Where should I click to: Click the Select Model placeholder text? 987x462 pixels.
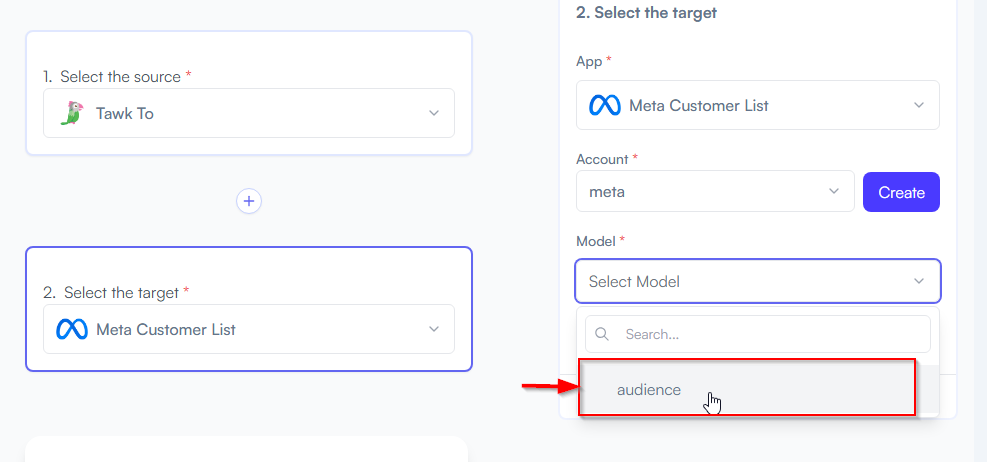click(634, 282)
